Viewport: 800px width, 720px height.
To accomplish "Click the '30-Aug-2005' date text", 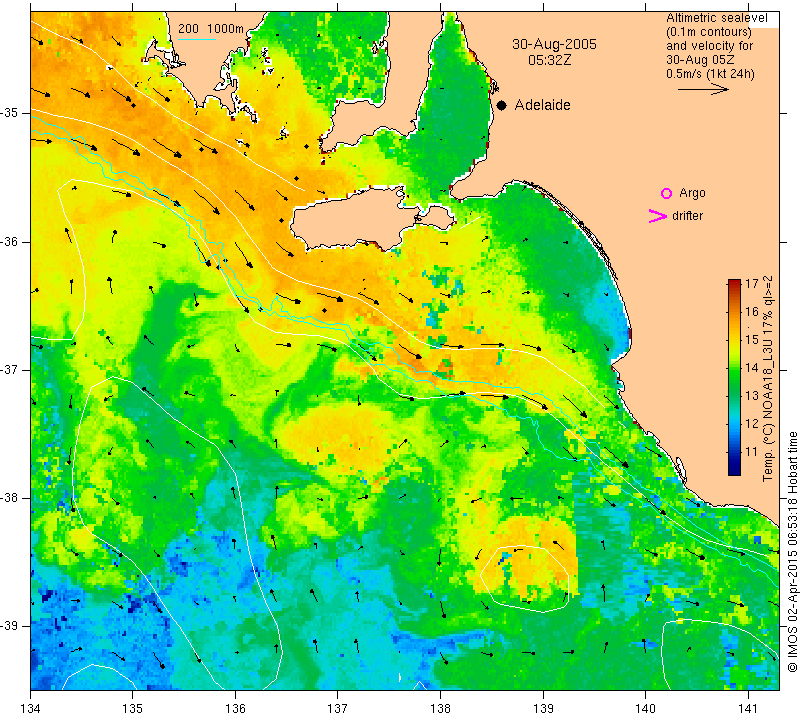I will (555, 44).
